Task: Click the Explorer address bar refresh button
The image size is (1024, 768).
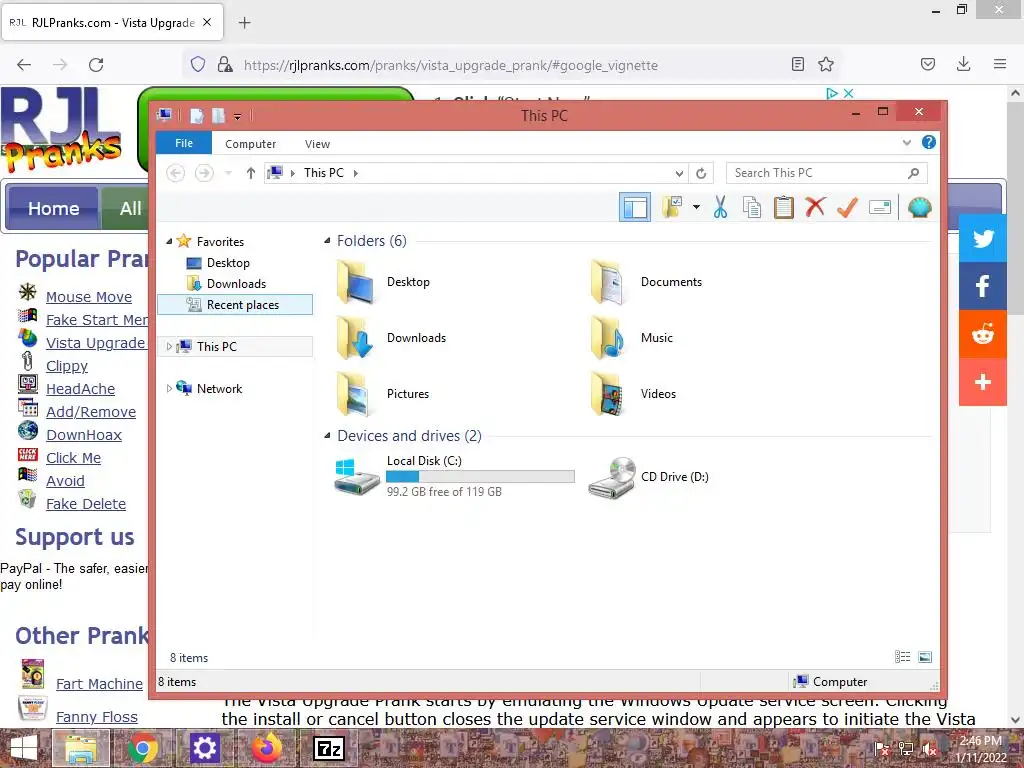Action: click(x=701, y=173)
